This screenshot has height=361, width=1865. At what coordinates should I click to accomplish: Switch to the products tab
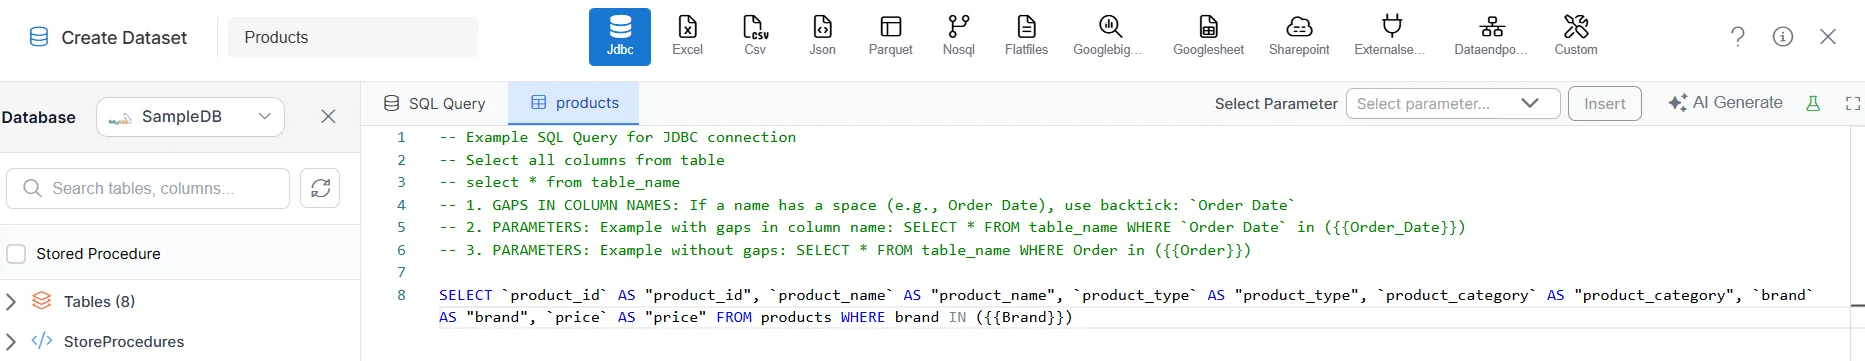pyautogui.click(x=574, y=103)
